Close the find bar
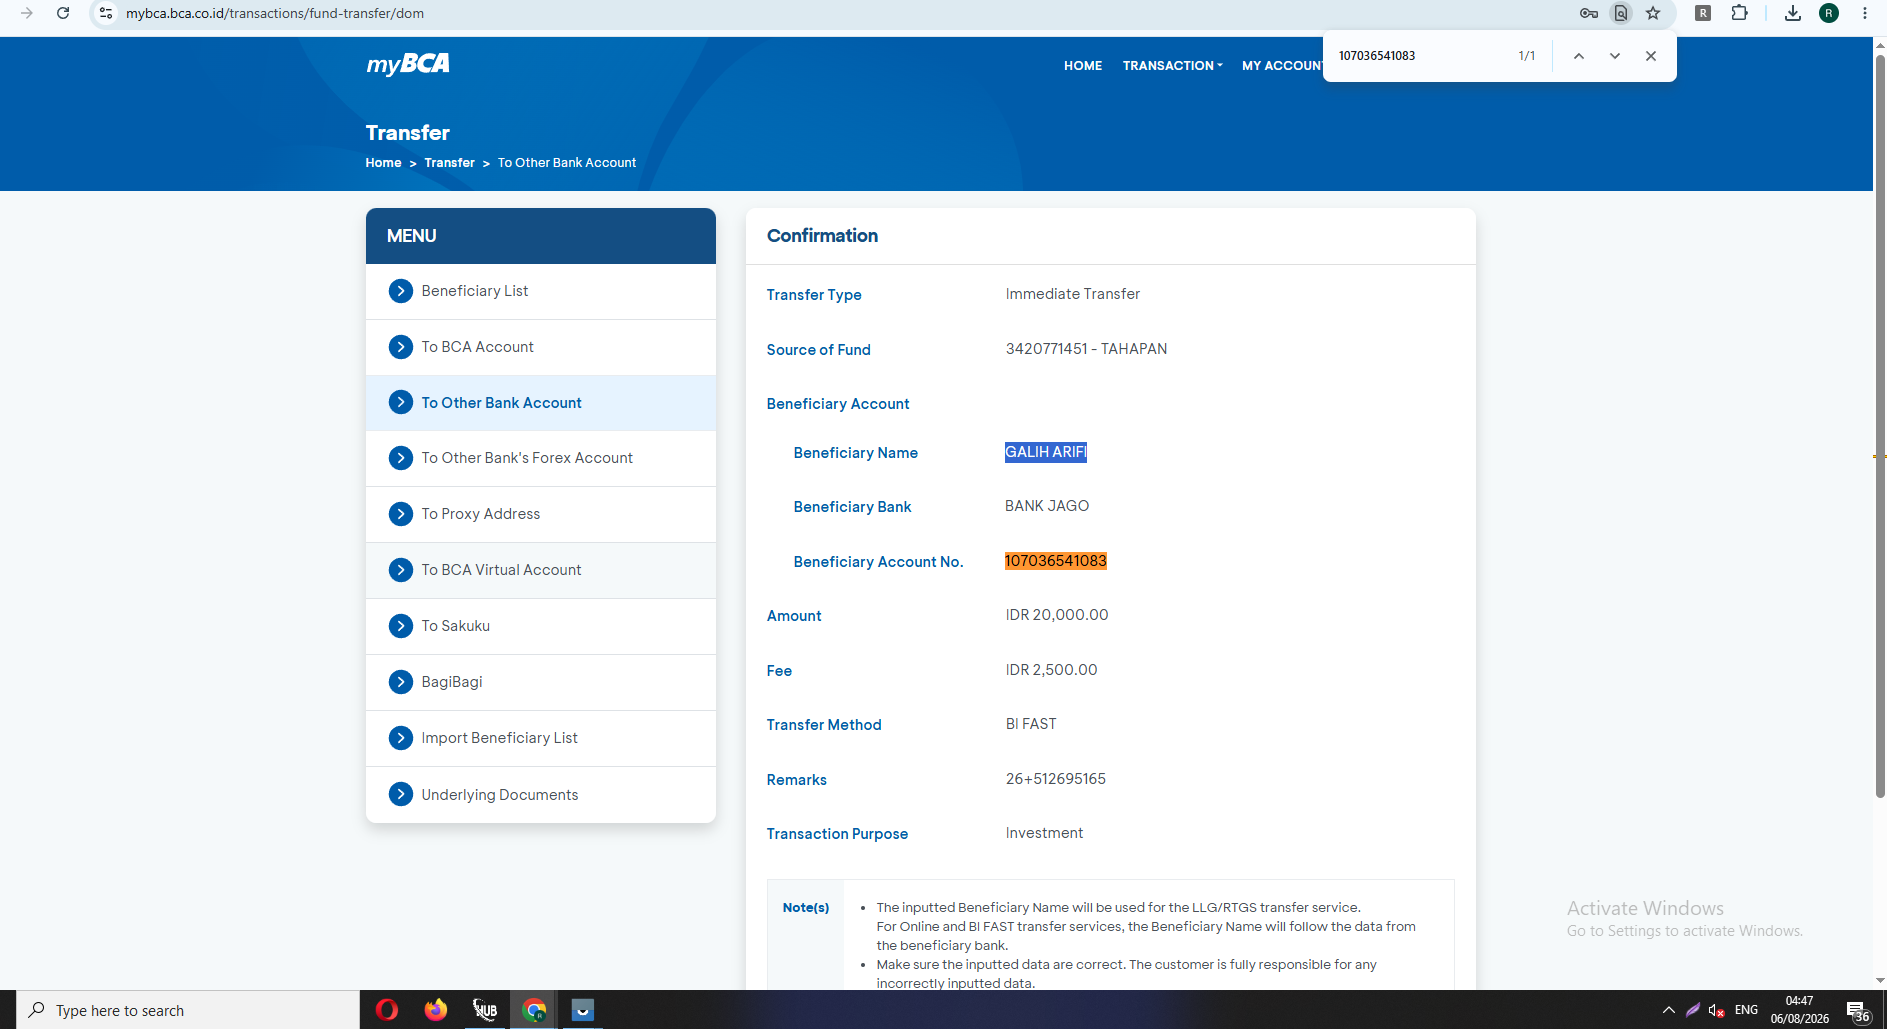This screenshot has width=1887, height=1029. coord(1651,56)
